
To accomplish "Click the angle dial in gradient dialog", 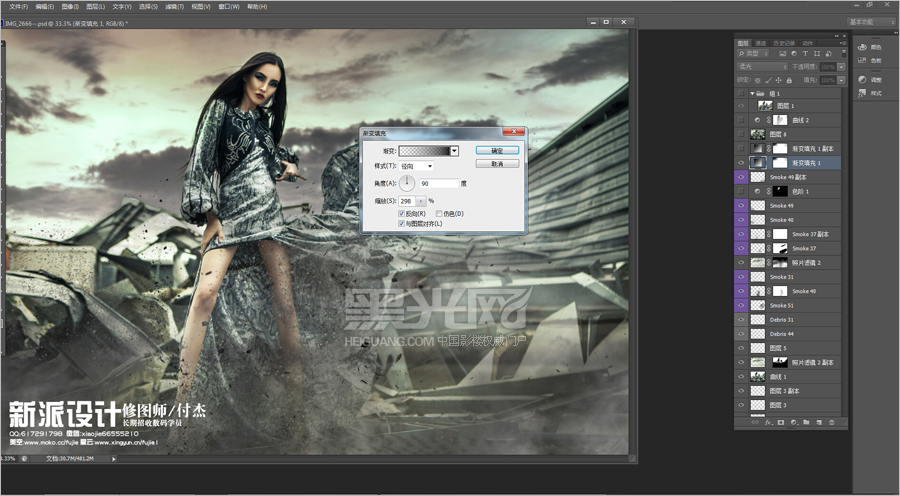I will click(407, 183).
